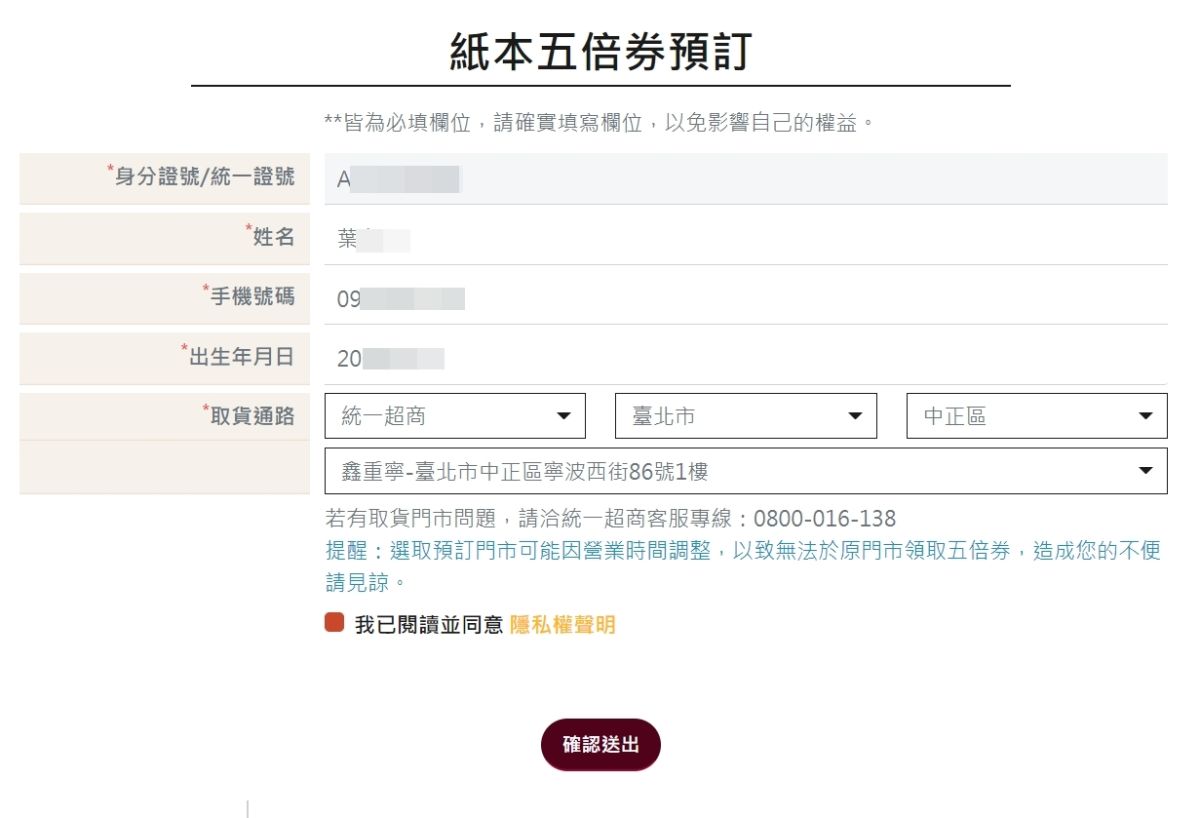This screenshot has width=1200, height=818.
Task: Focus the 手機號碼 input field
Action: pos(745,299)
